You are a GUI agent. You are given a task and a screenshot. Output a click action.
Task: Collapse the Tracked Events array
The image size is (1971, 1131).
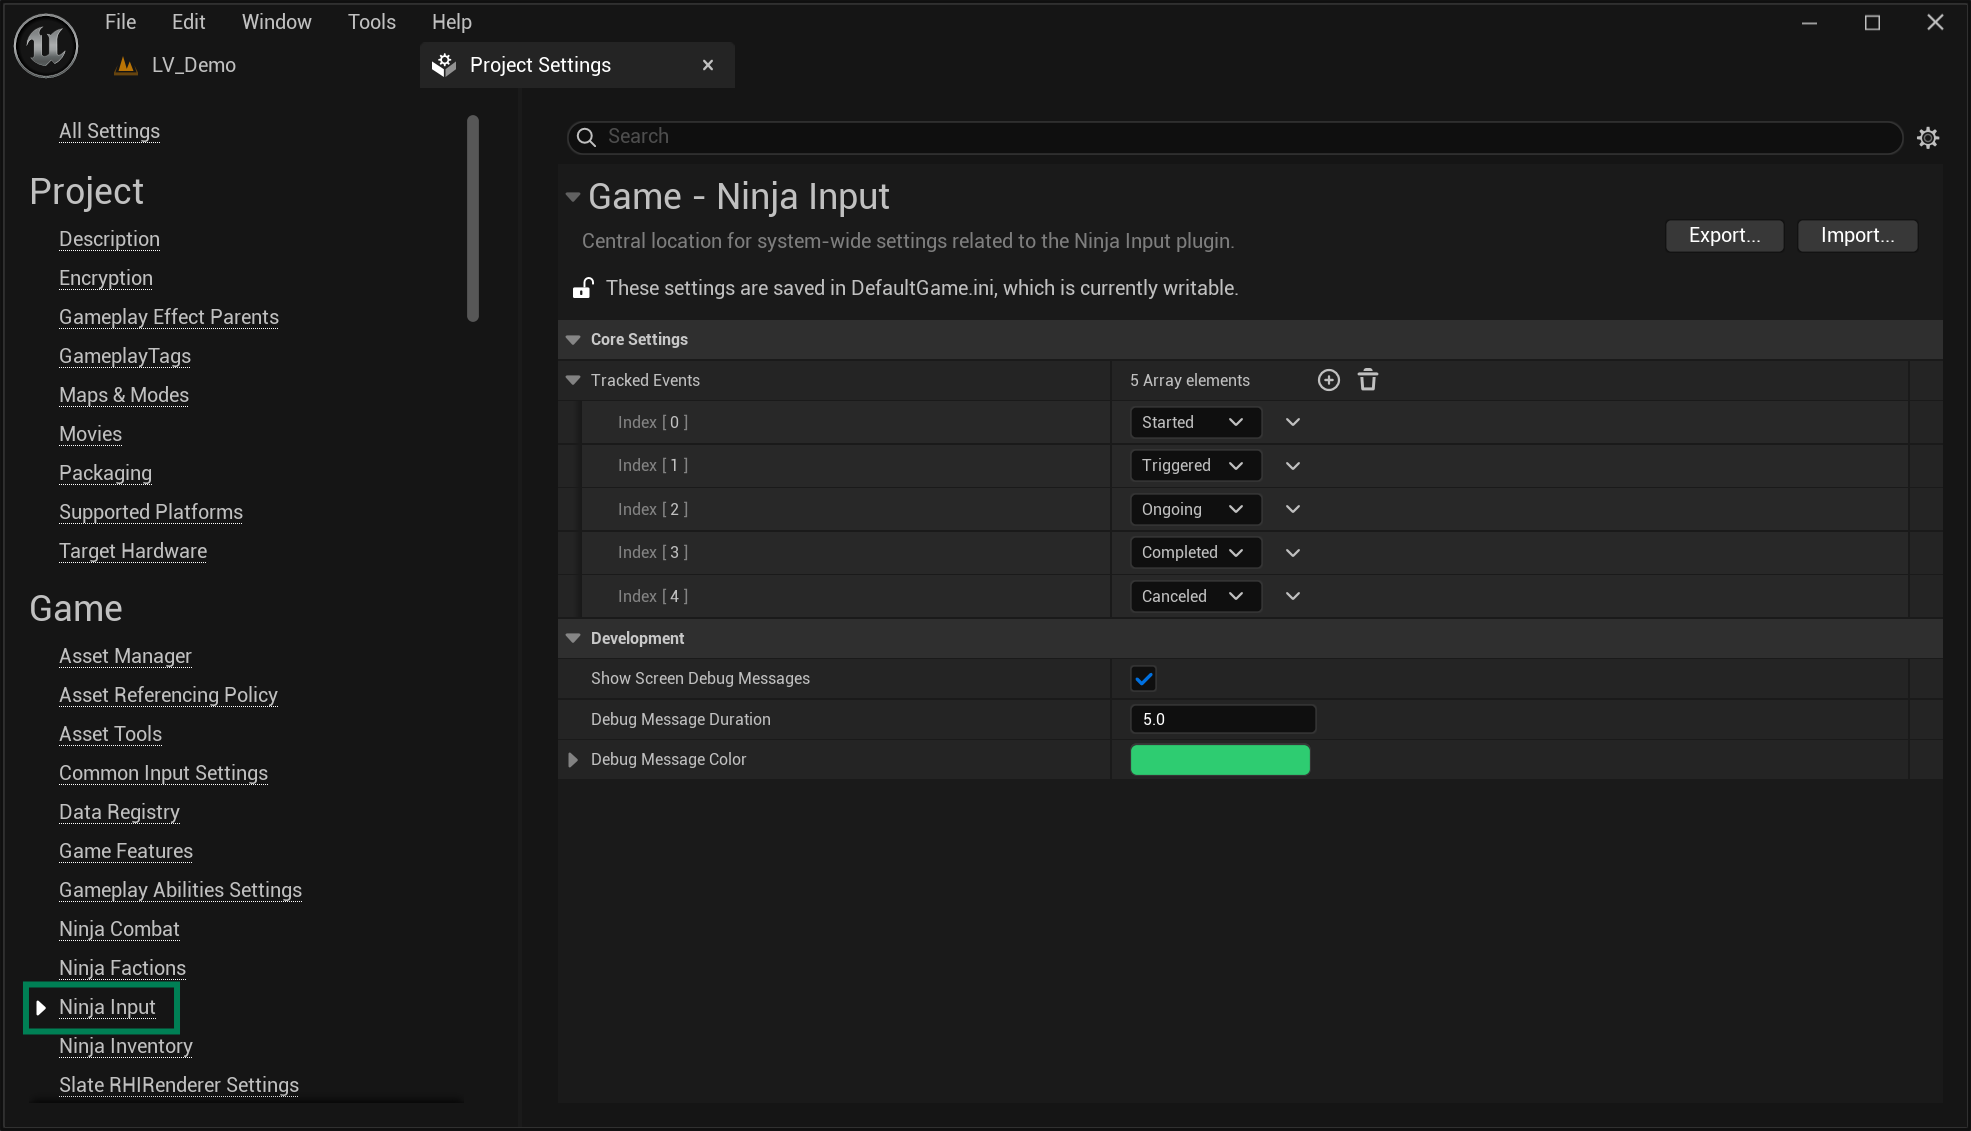point(573,380)
